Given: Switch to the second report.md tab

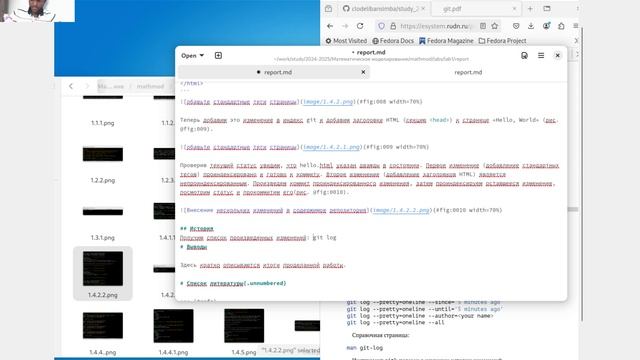Looking at the screenshot, I should coord(468,72).
